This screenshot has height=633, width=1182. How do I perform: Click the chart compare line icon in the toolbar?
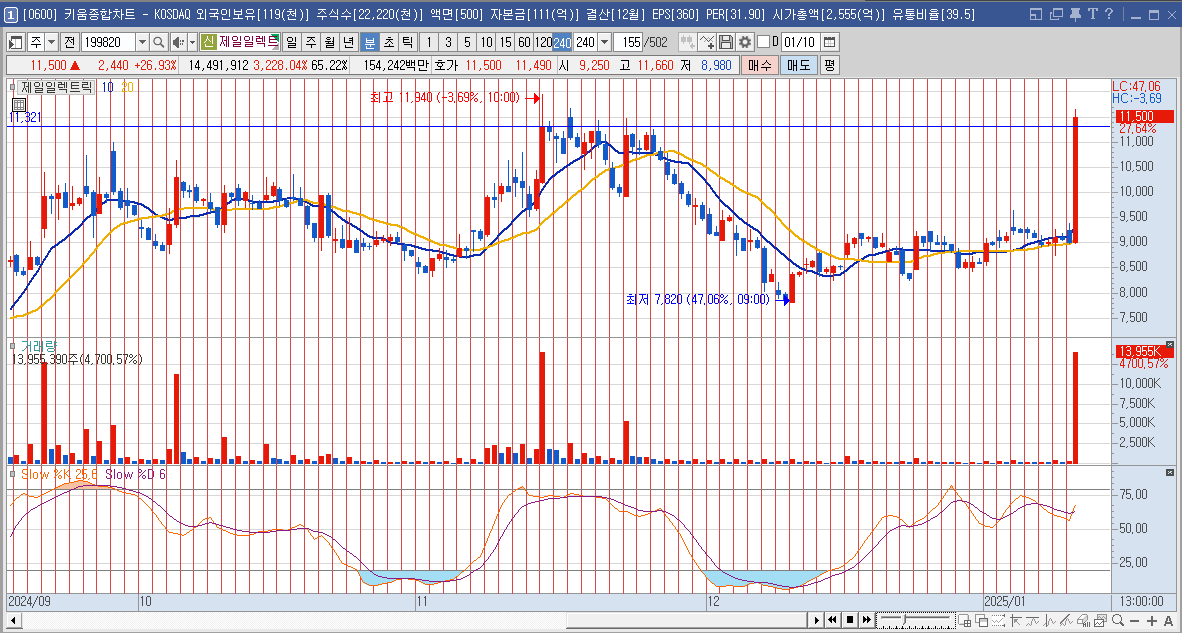707,42
